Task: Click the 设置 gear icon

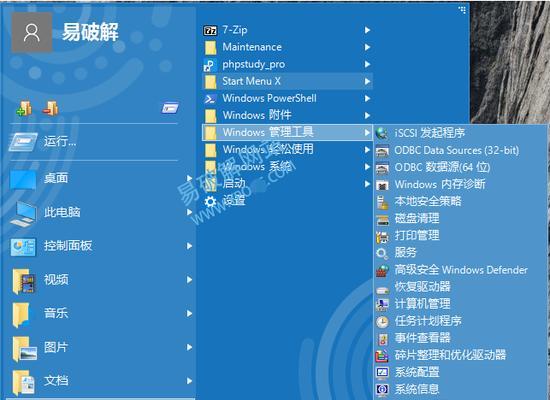Action: pyautogui.click(x=210, y=201)
